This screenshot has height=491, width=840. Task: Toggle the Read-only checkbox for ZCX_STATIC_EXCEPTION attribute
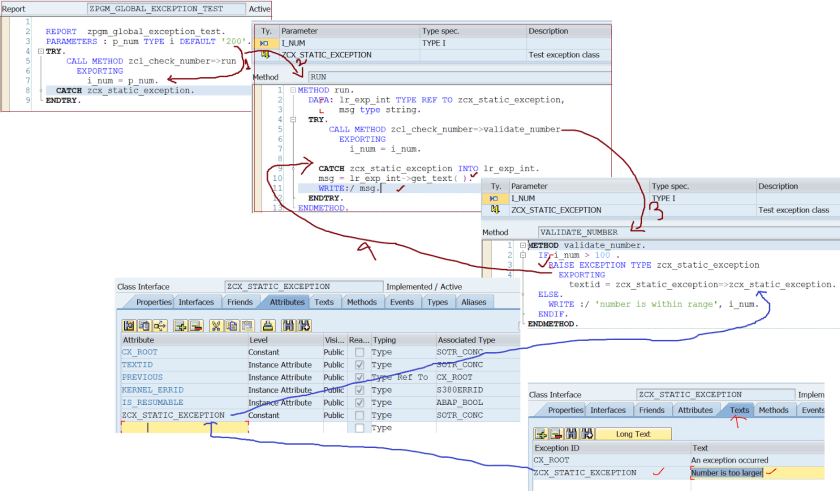pos(359,414)
